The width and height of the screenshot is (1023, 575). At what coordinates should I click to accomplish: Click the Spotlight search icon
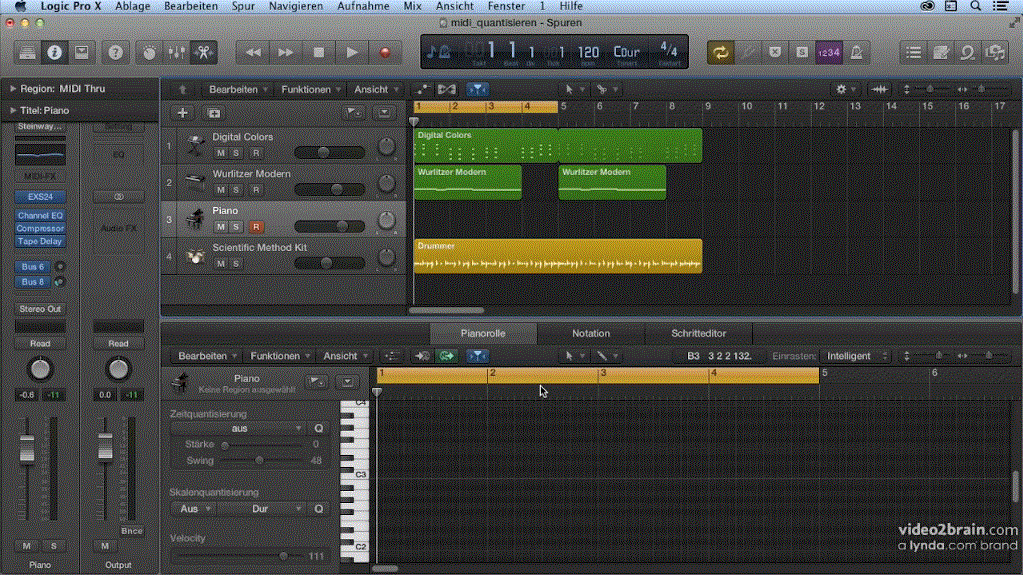pos(975,6)
